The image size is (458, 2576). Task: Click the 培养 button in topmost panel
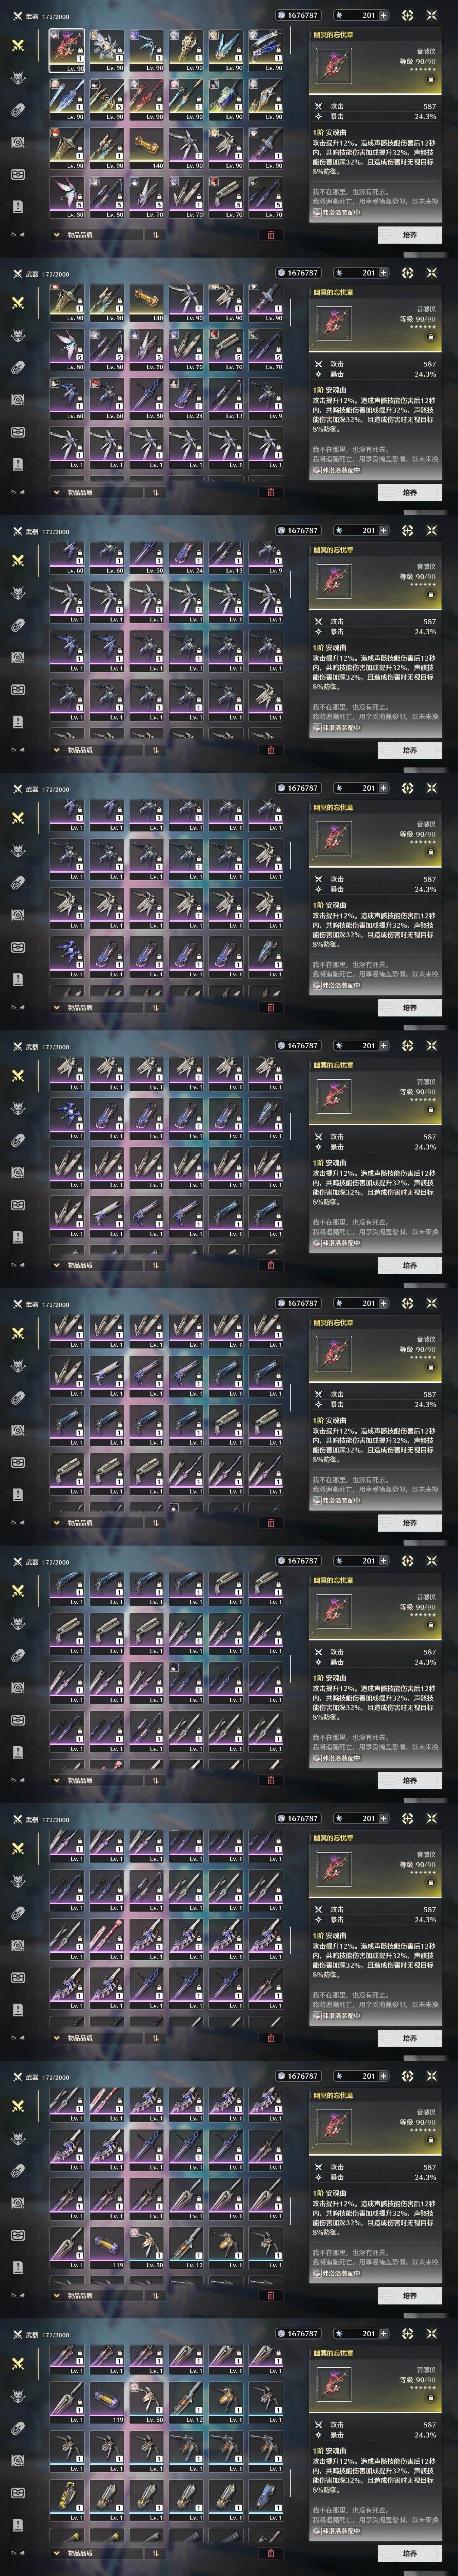click(x=410, y=235)
